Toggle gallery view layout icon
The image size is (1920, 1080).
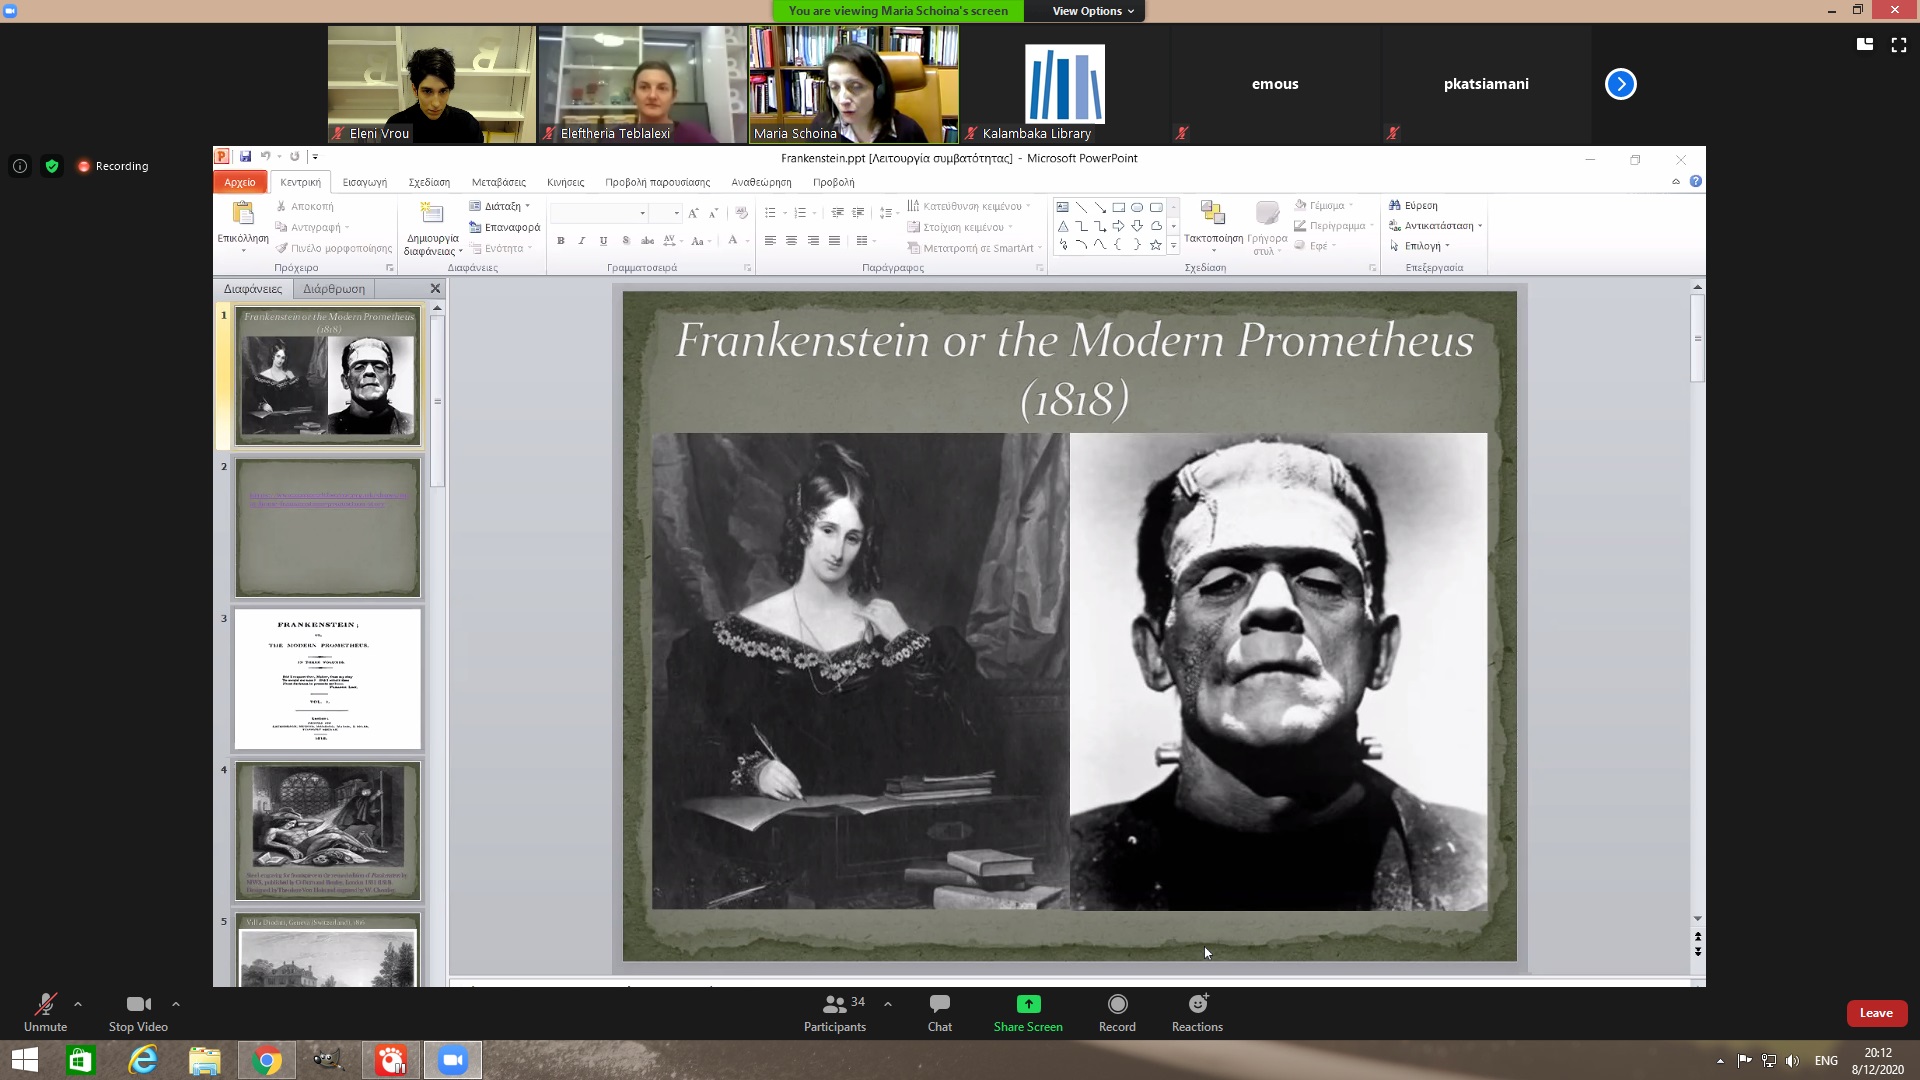[x=1864, y=45]
